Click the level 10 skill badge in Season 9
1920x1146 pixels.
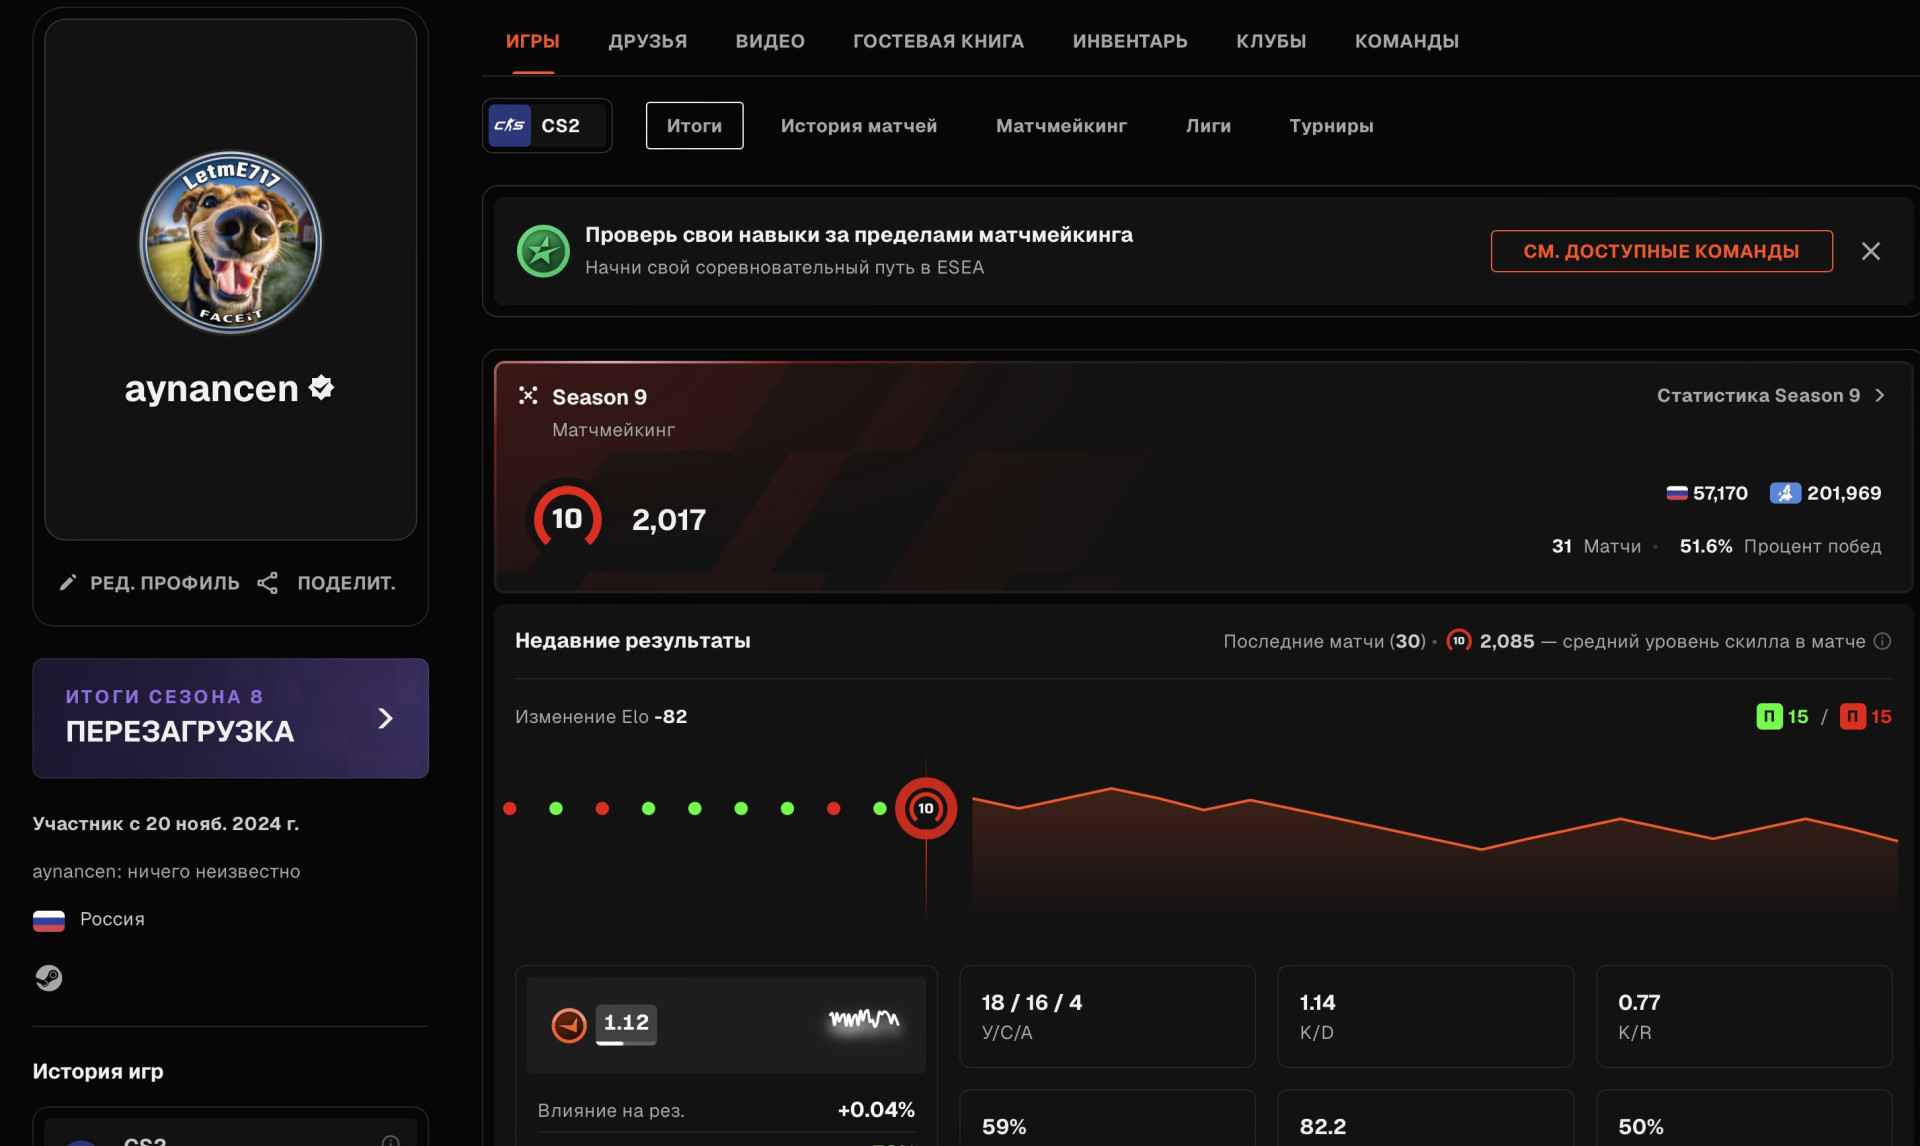(x=567, y=518)
